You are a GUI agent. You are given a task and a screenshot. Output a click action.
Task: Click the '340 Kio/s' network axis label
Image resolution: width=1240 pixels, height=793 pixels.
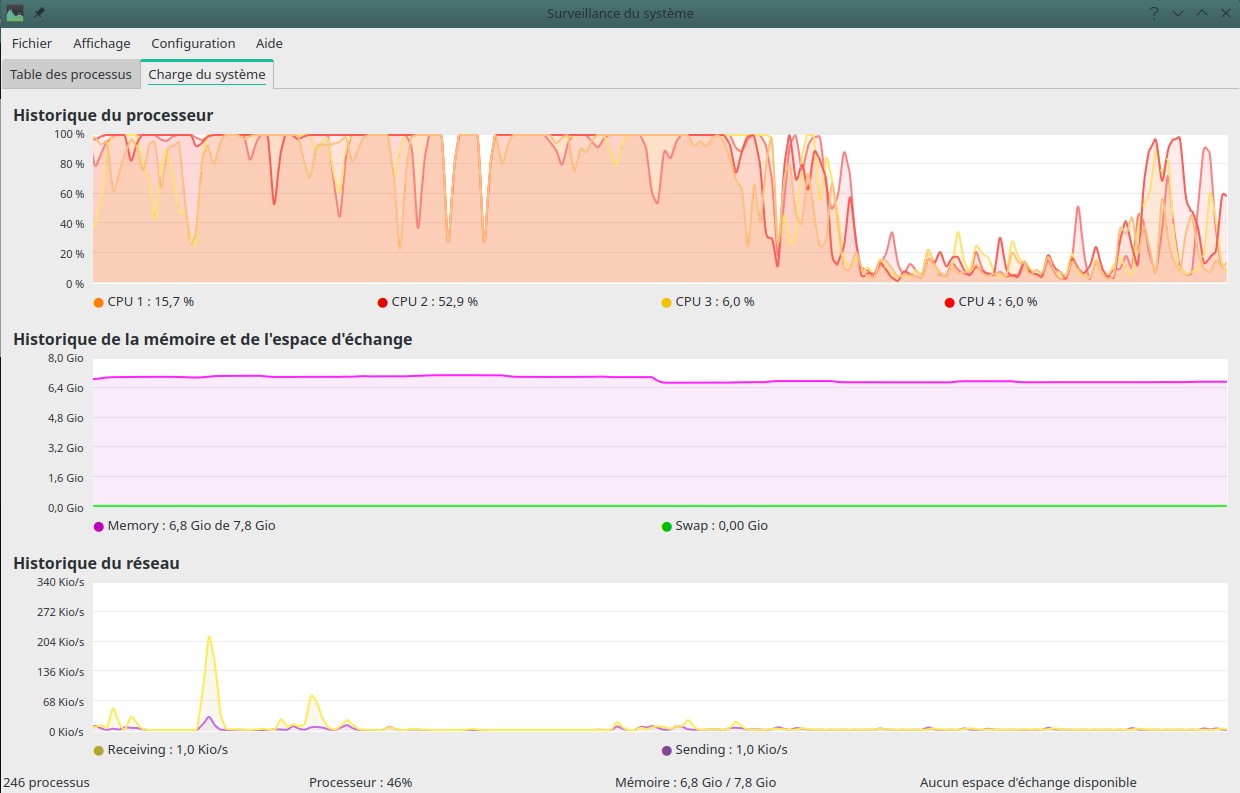60,582
